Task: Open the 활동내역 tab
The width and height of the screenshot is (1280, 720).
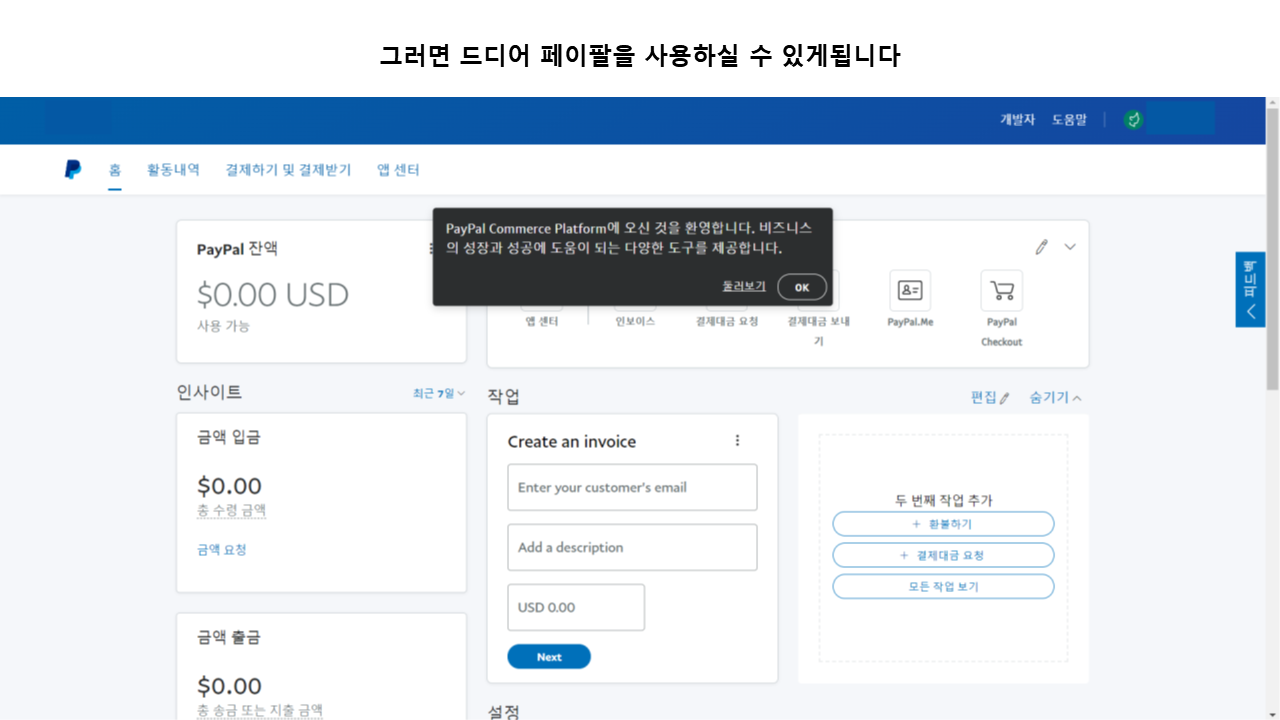Action: (x=173, y=170)
